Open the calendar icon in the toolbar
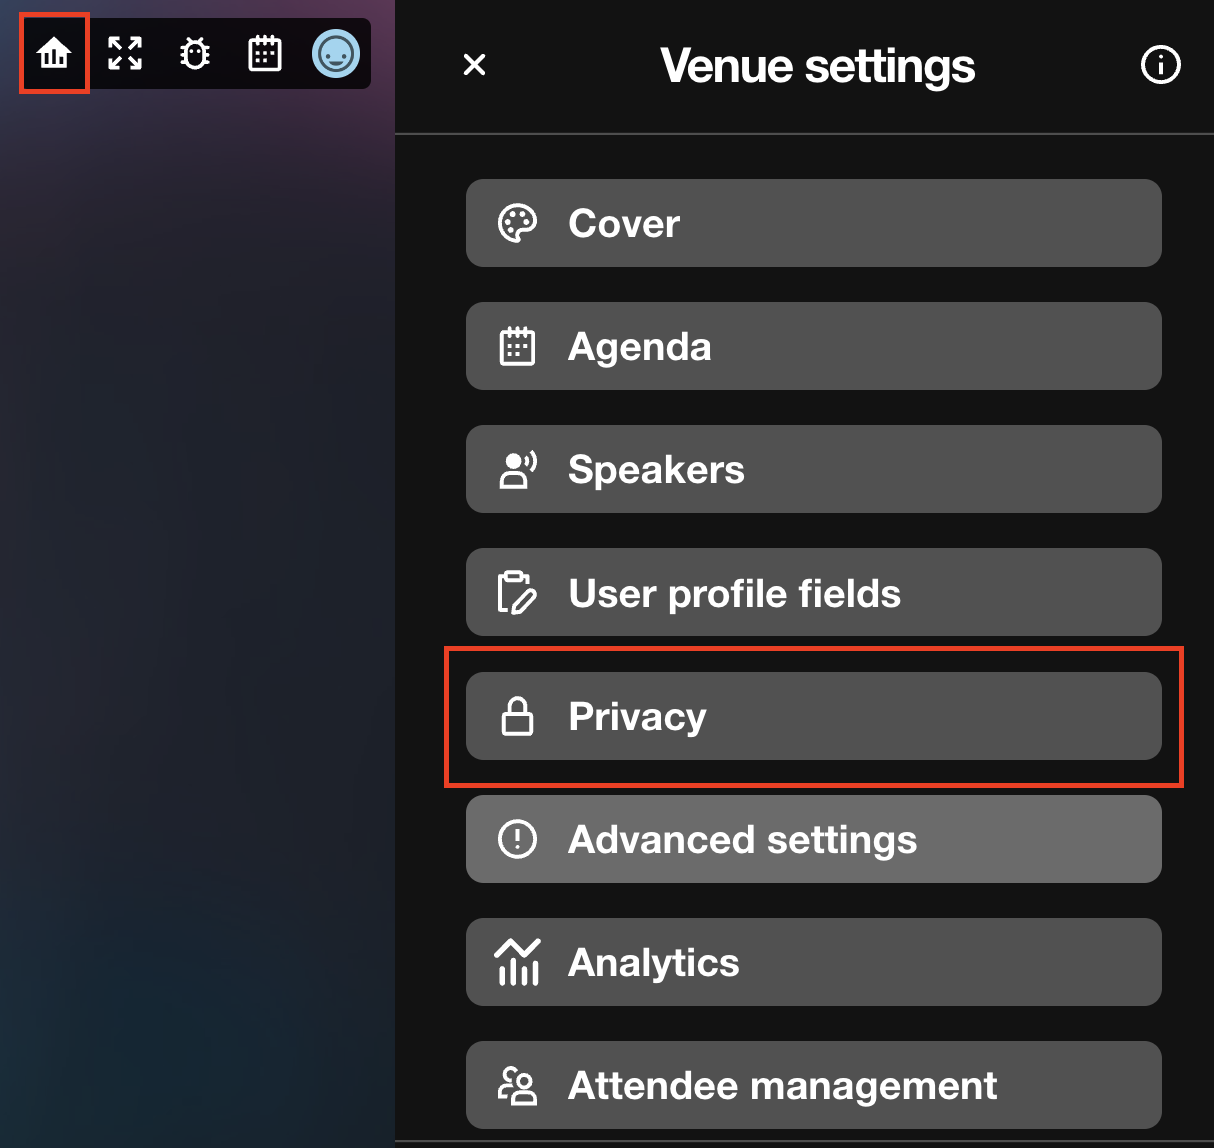Viewport: 1214px width, 1148px height. tap(265, 53)
